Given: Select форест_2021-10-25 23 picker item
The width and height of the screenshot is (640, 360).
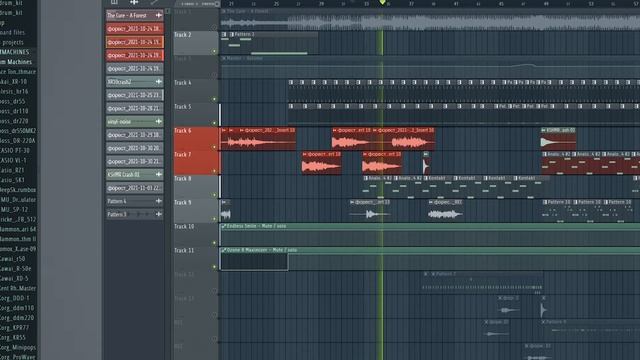Looking at the screenshot, I should coord(135,95).
